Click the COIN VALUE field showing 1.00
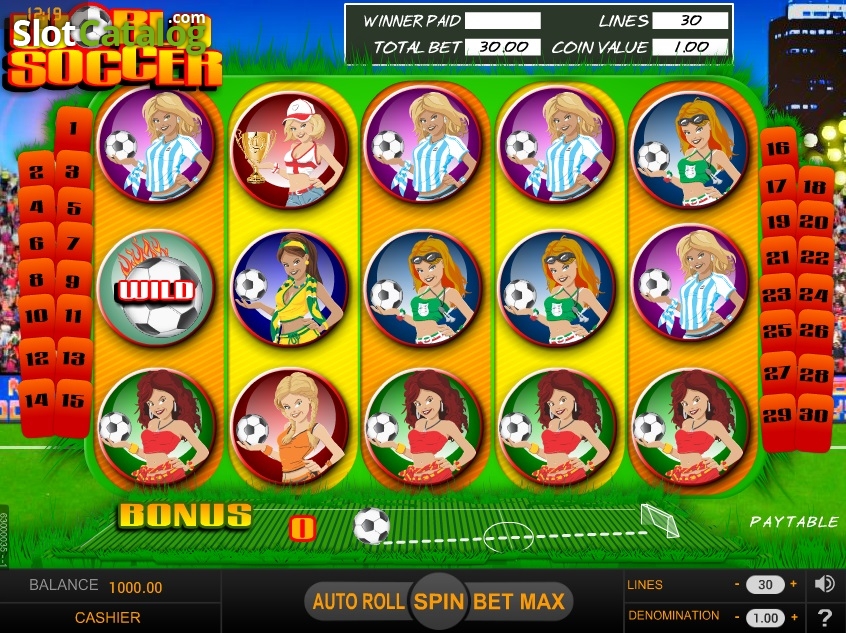846x633 pixels. (690, 47)
